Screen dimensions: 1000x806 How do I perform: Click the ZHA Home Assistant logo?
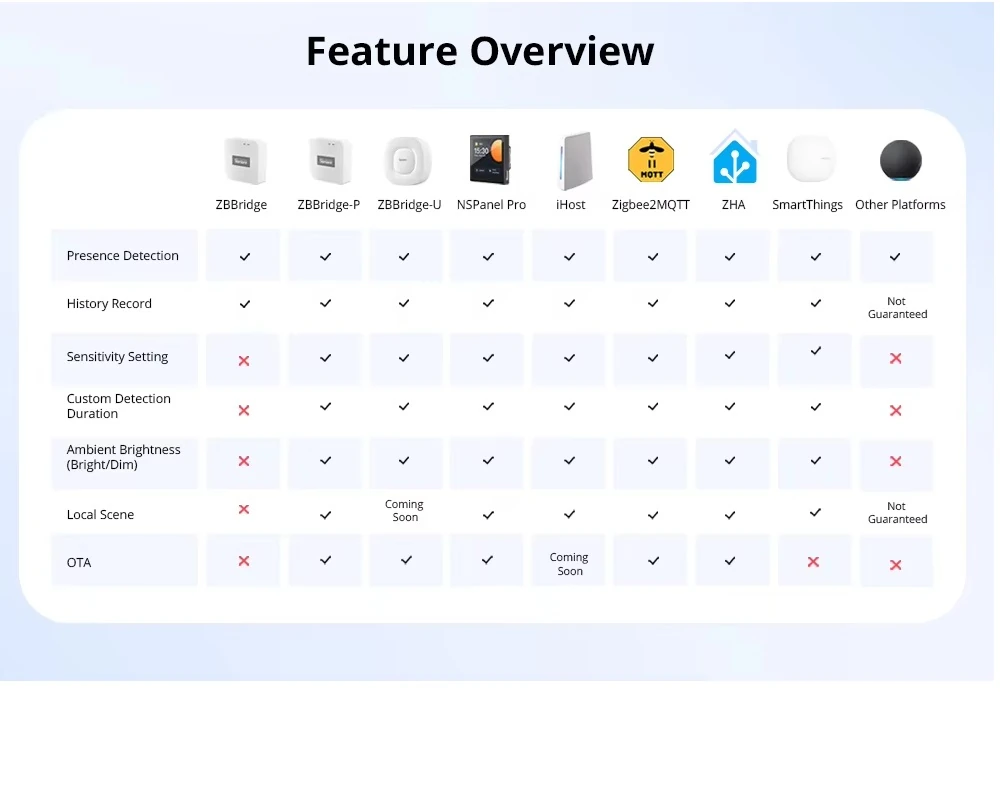735,157
